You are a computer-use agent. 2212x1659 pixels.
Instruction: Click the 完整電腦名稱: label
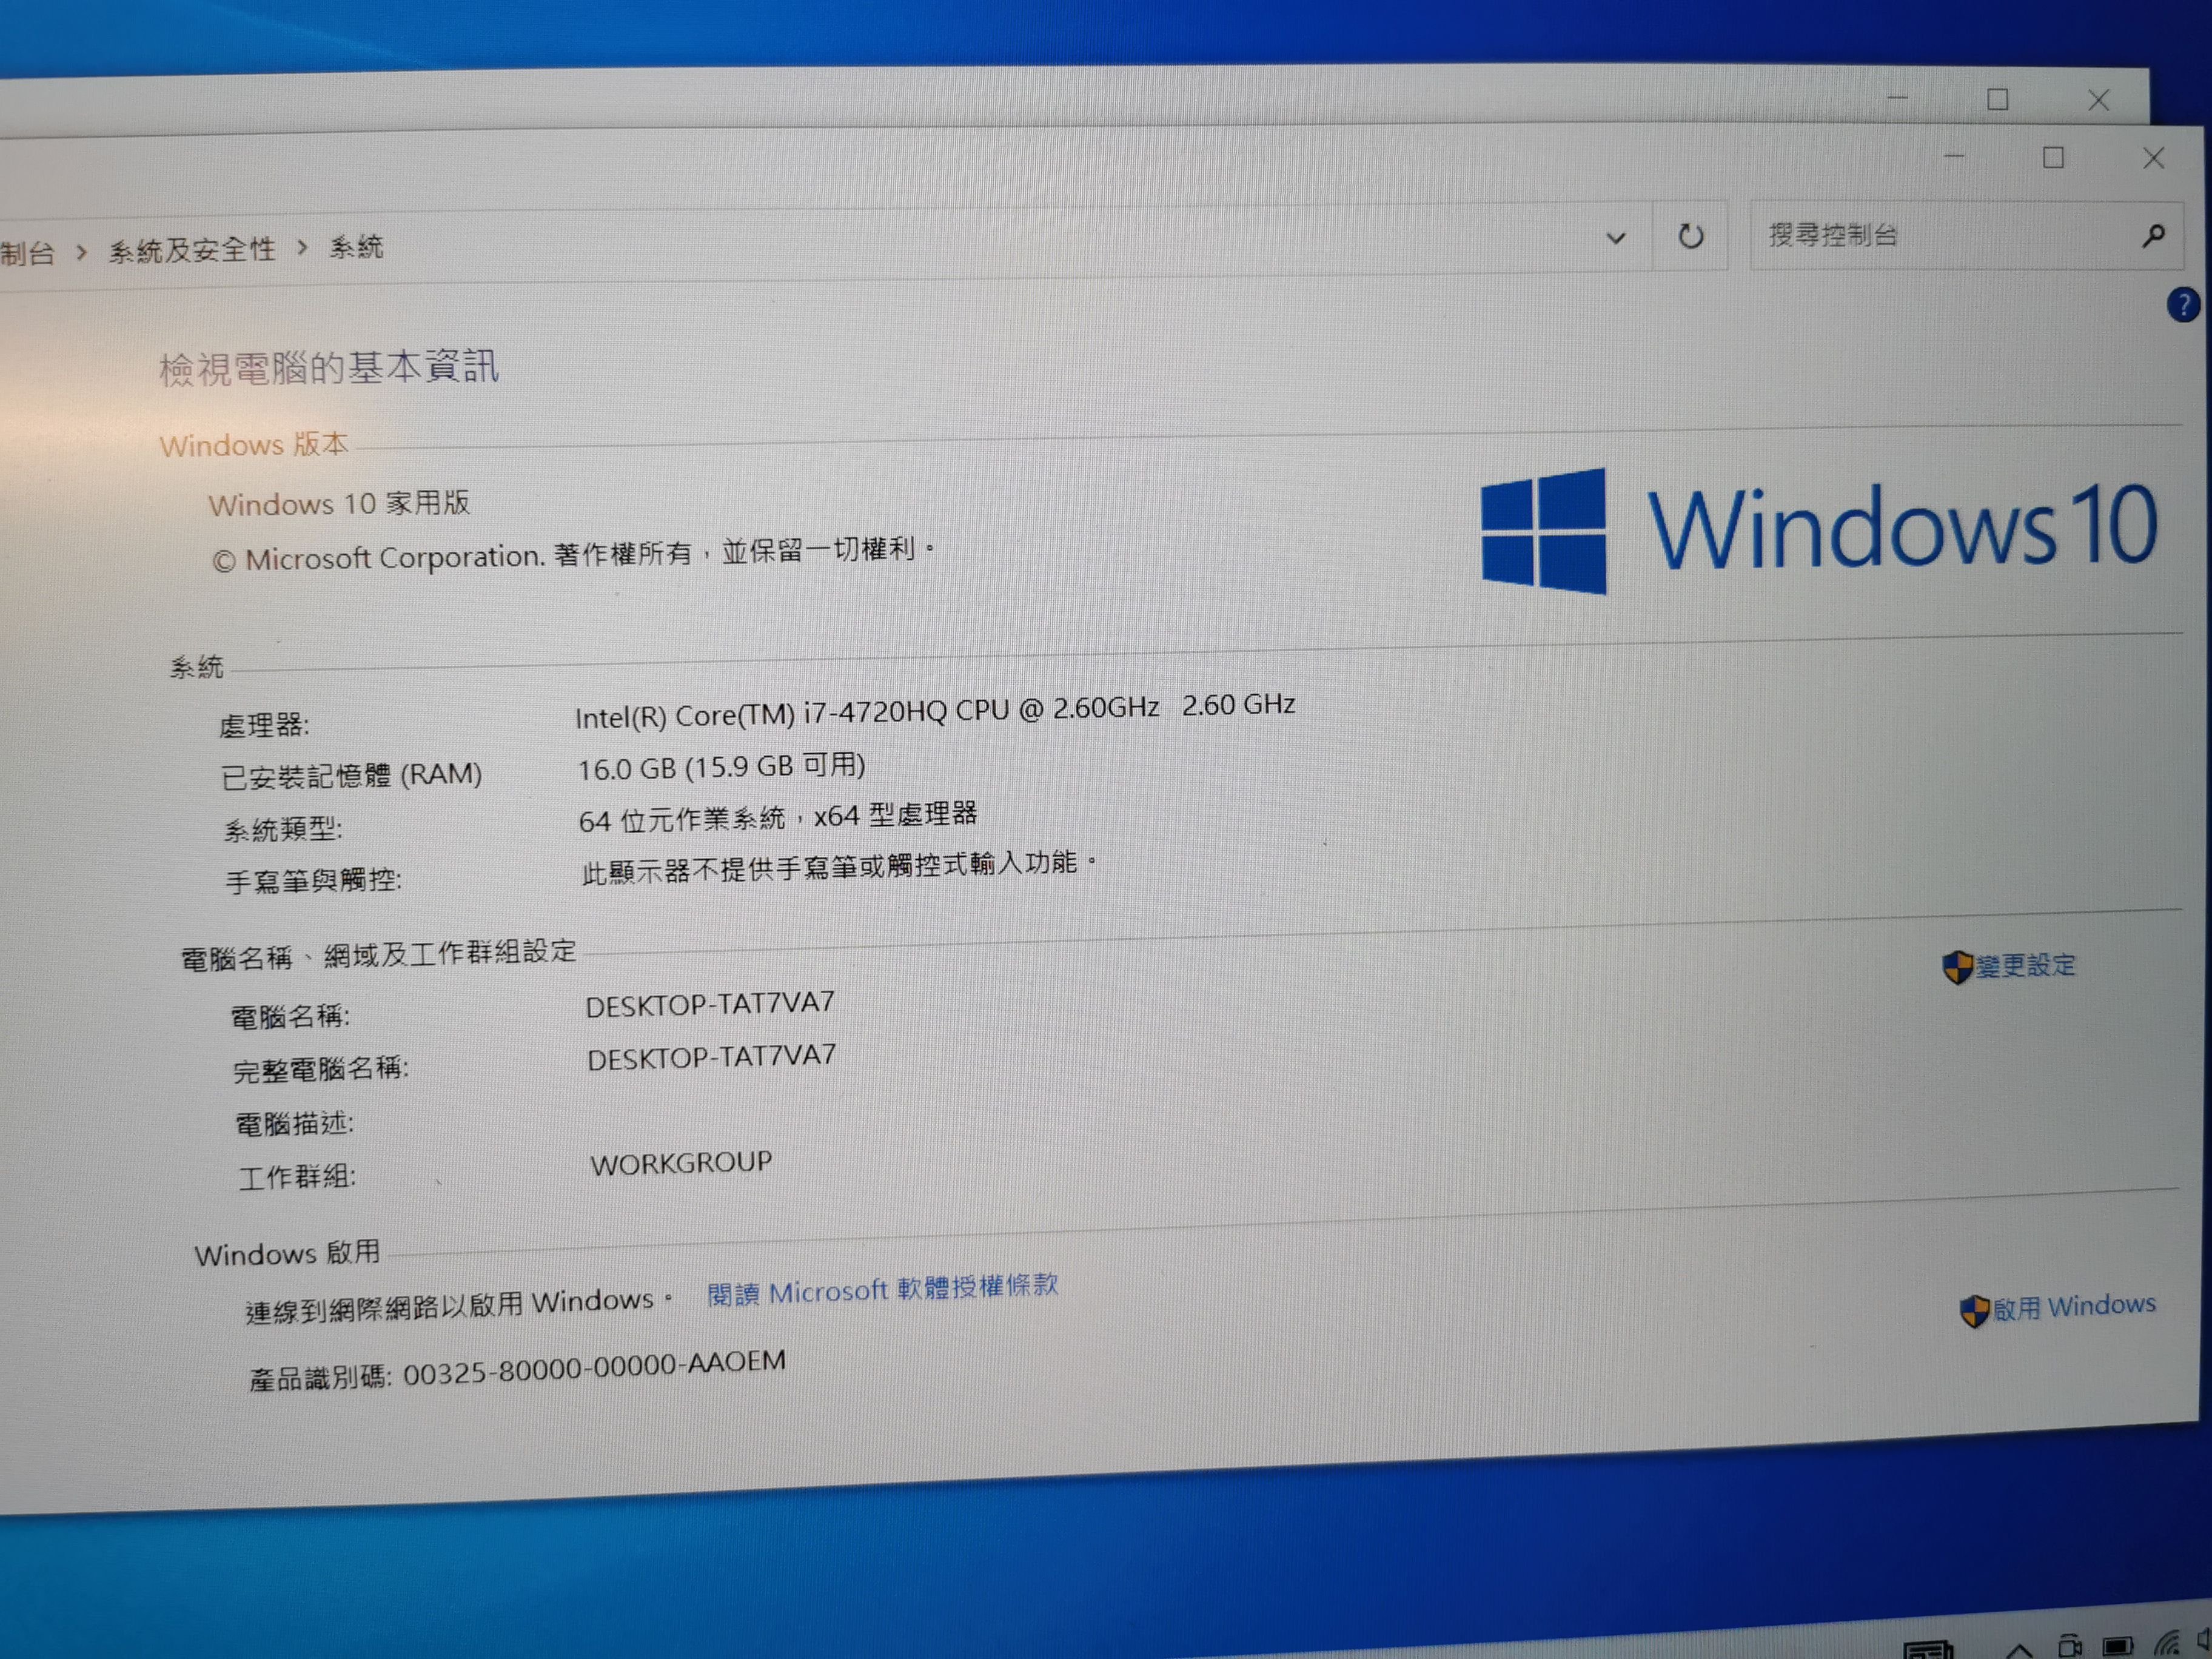321,1070
